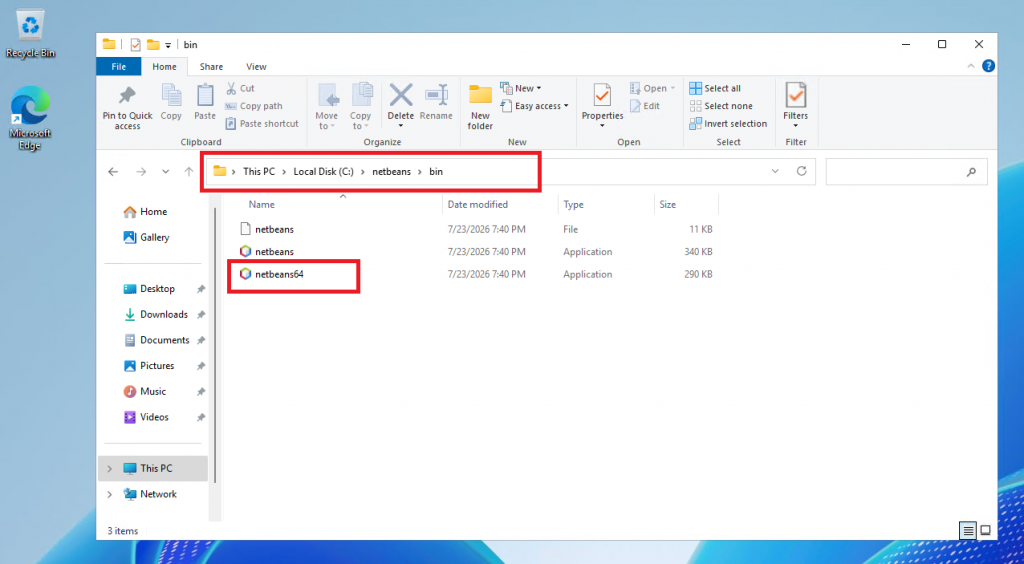This screenshot has height=564, width=1024.
Task: Go back with the Back arrow
Action: (x=113, y=172)
